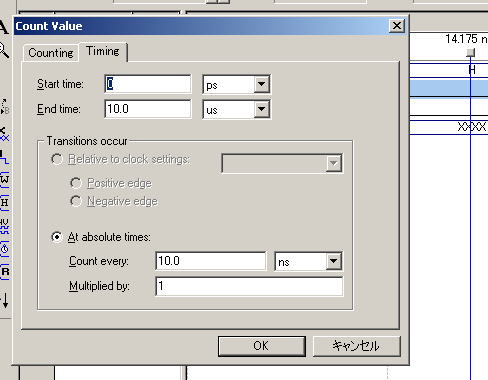This screenshot has height=380, width=488.
Task: Switch to the Counting tab
Action: coord(51,53)
